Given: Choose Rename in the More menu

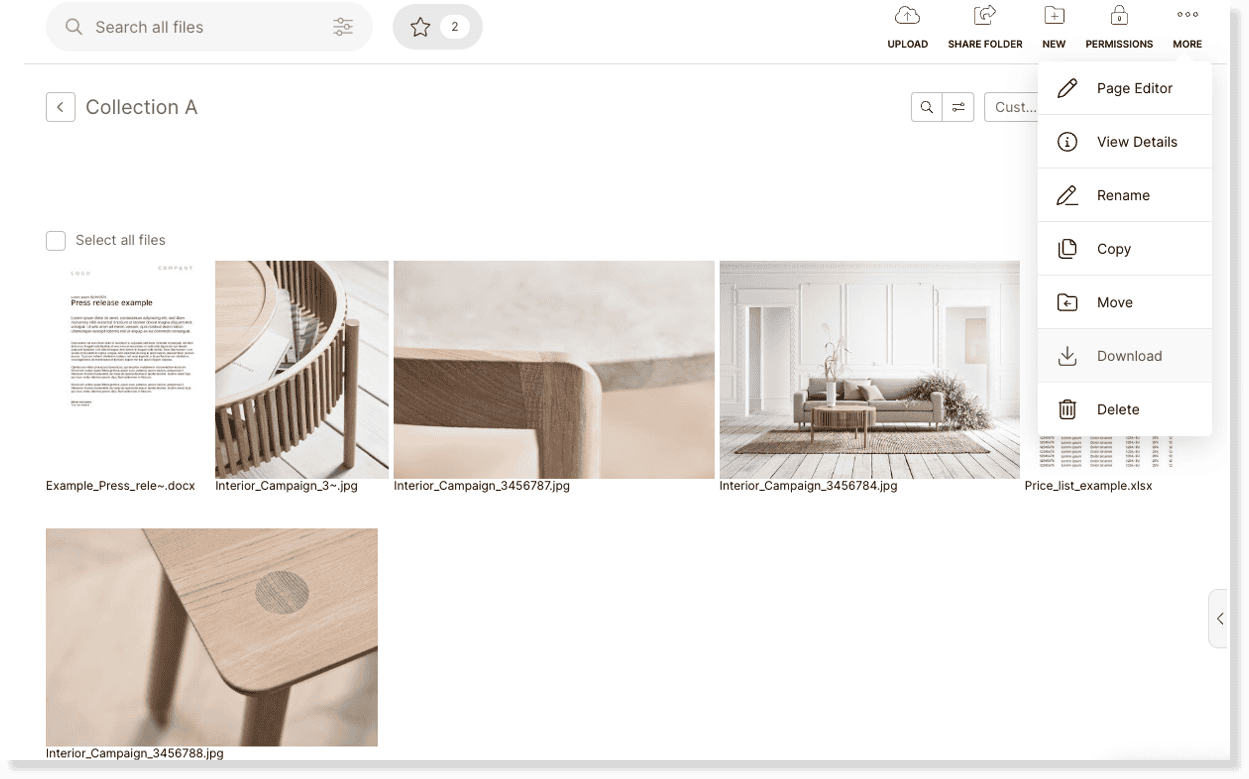Looking at the screenshot, I should 1124,195.
